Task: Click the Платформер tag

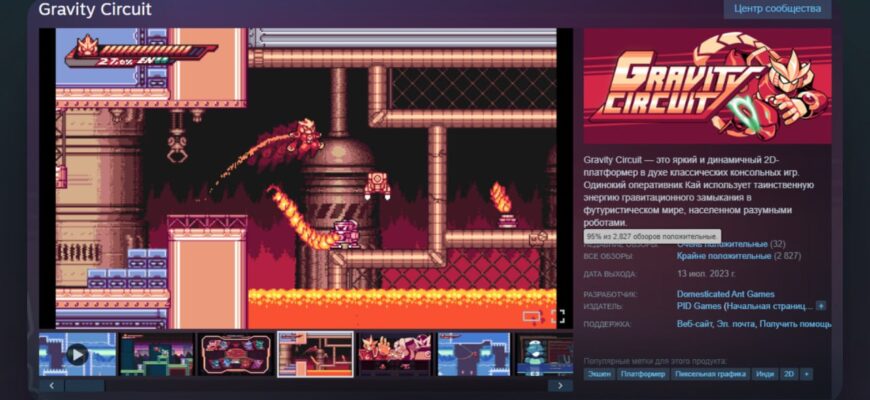Action: 643,374
